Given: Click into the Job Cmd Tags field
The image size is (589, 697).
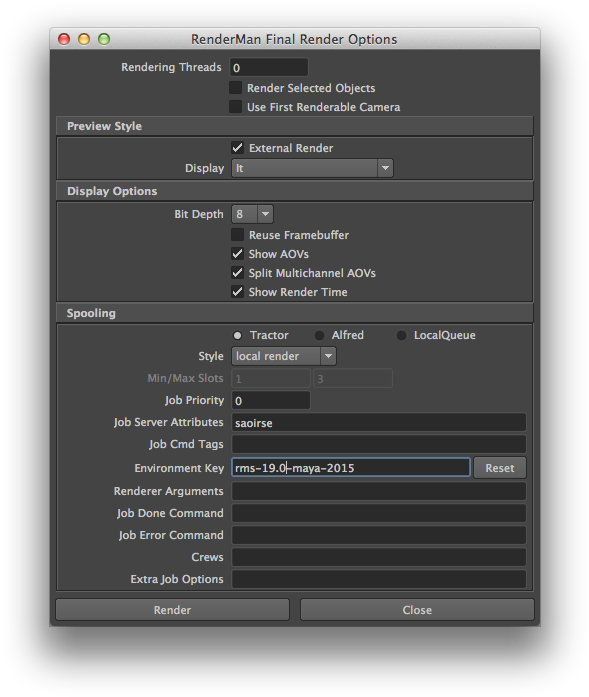Looking at the screenshot, I should click(379, 444).
